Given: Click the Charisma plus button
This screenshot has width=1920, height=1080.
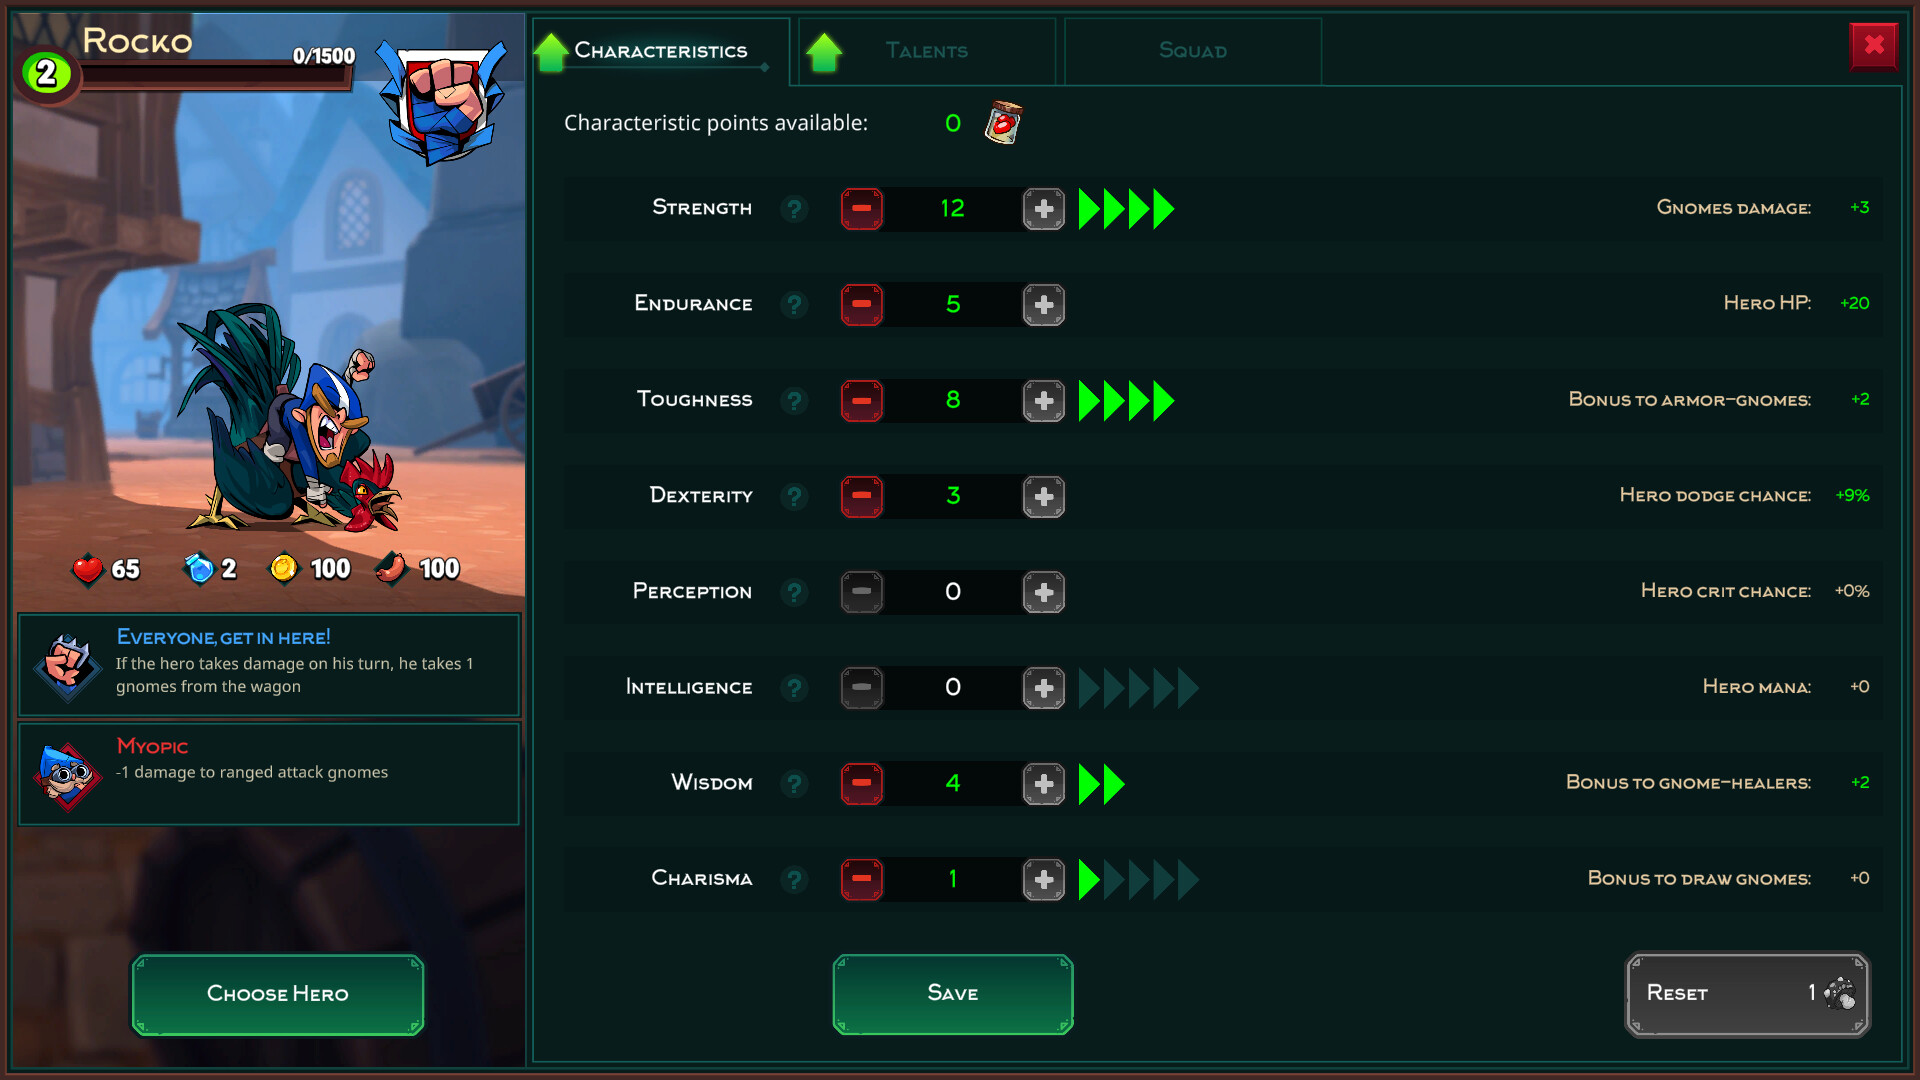Looking at the screenshot, I should 1042,878.
